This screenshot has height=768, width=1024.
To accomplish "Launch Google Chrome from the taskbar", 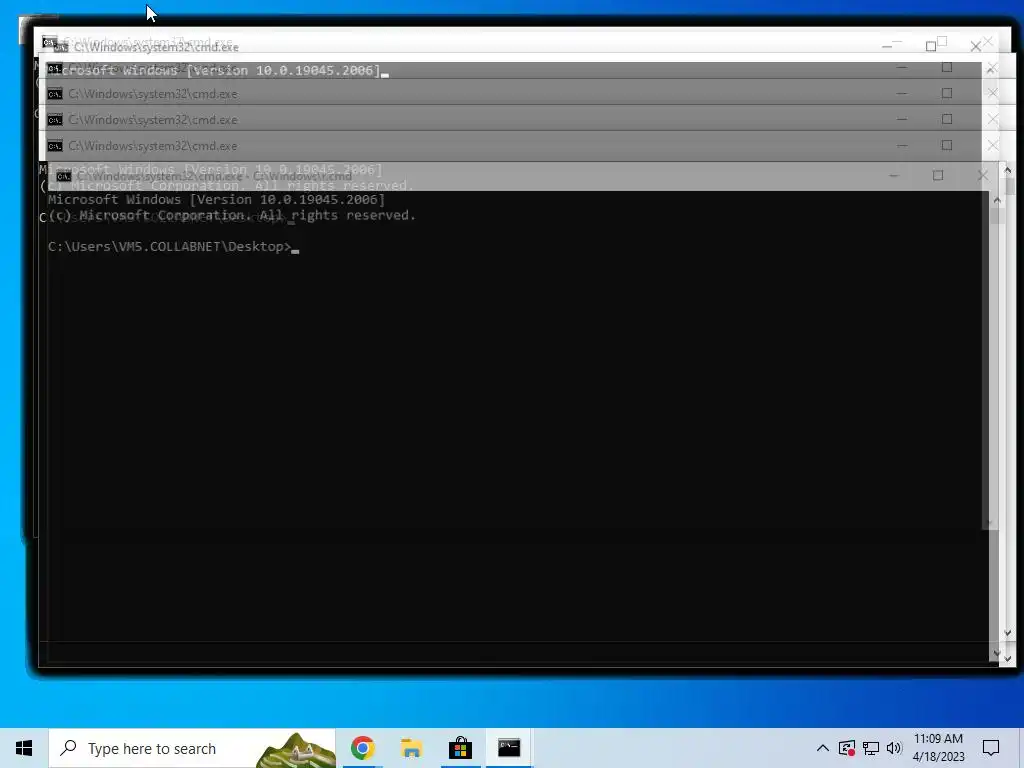I will click(362, 748).
